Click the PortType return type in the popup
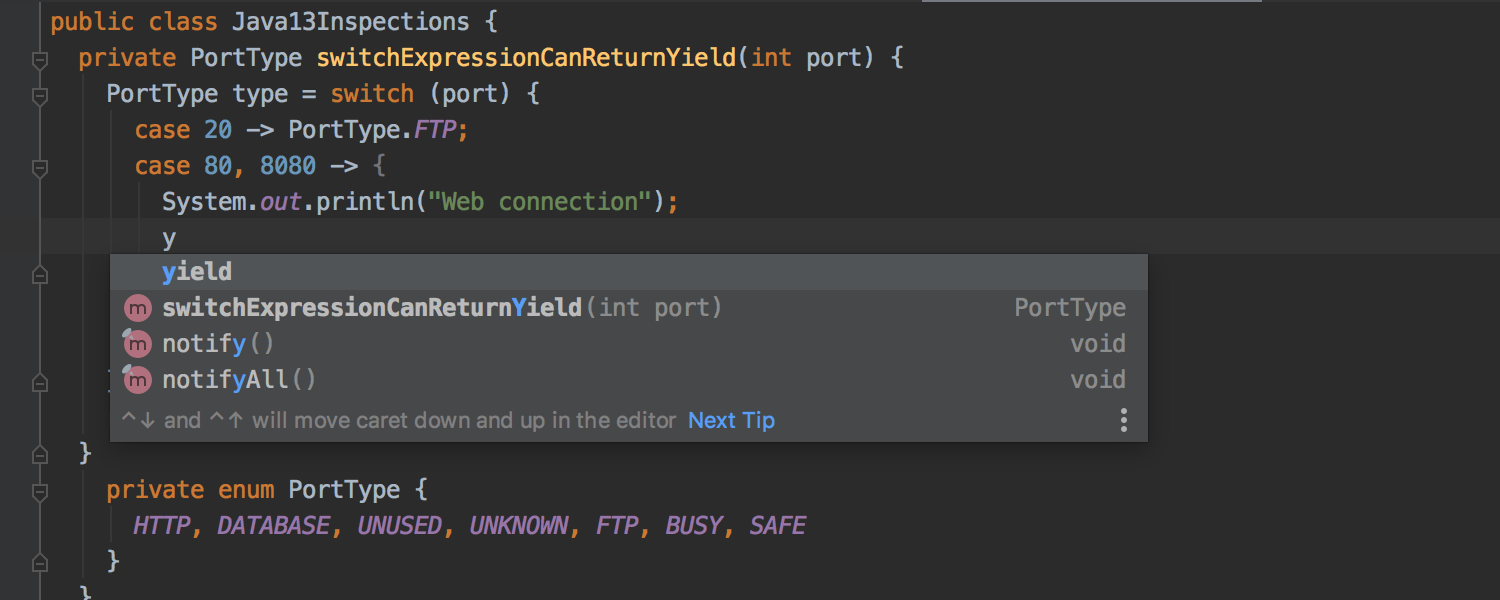1500x600 pixels. tap(1069, 307)
